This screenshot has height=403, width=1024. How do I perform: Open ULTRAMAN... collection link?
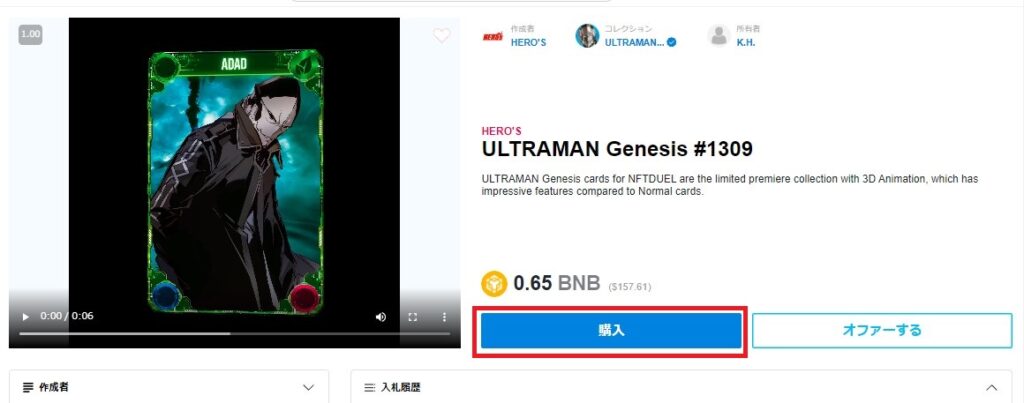[634, 42]
